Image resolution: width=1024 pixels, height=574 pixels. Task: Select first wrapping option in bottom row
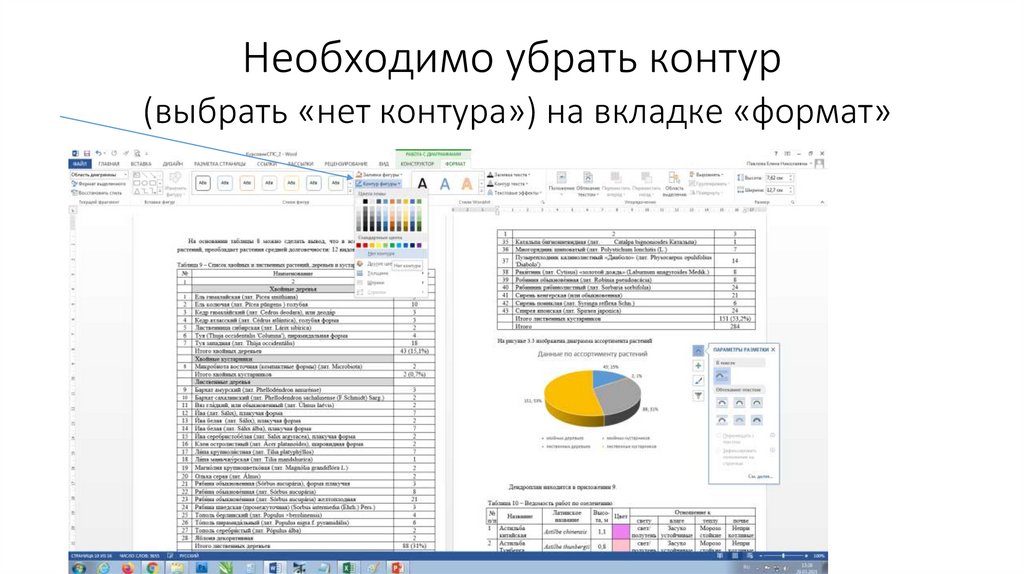click(x=722, y=420)
